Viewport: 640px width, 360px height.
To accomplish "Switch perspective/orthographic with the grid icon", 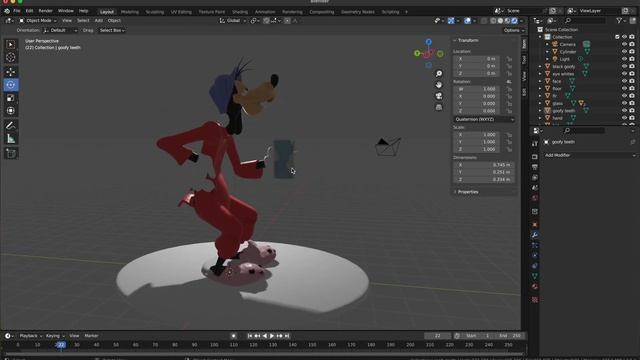I will [439, 107].
